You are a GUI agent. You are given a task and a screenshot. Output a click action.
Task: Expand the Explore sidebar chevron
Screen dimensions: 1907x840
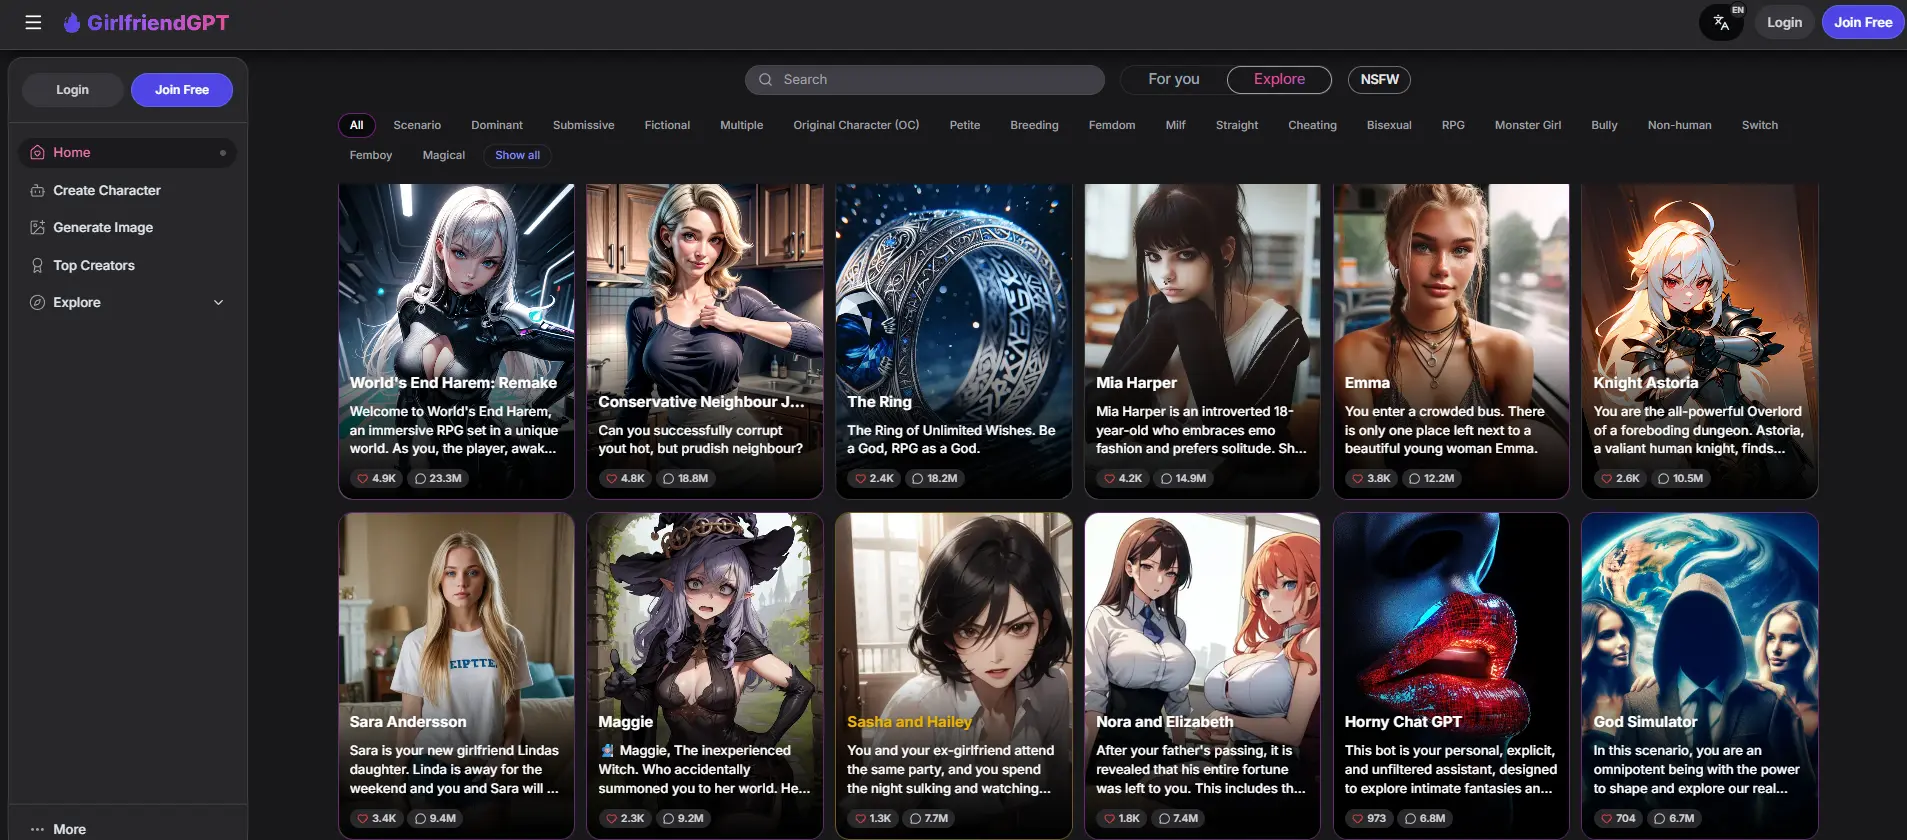tap(218, 302)
